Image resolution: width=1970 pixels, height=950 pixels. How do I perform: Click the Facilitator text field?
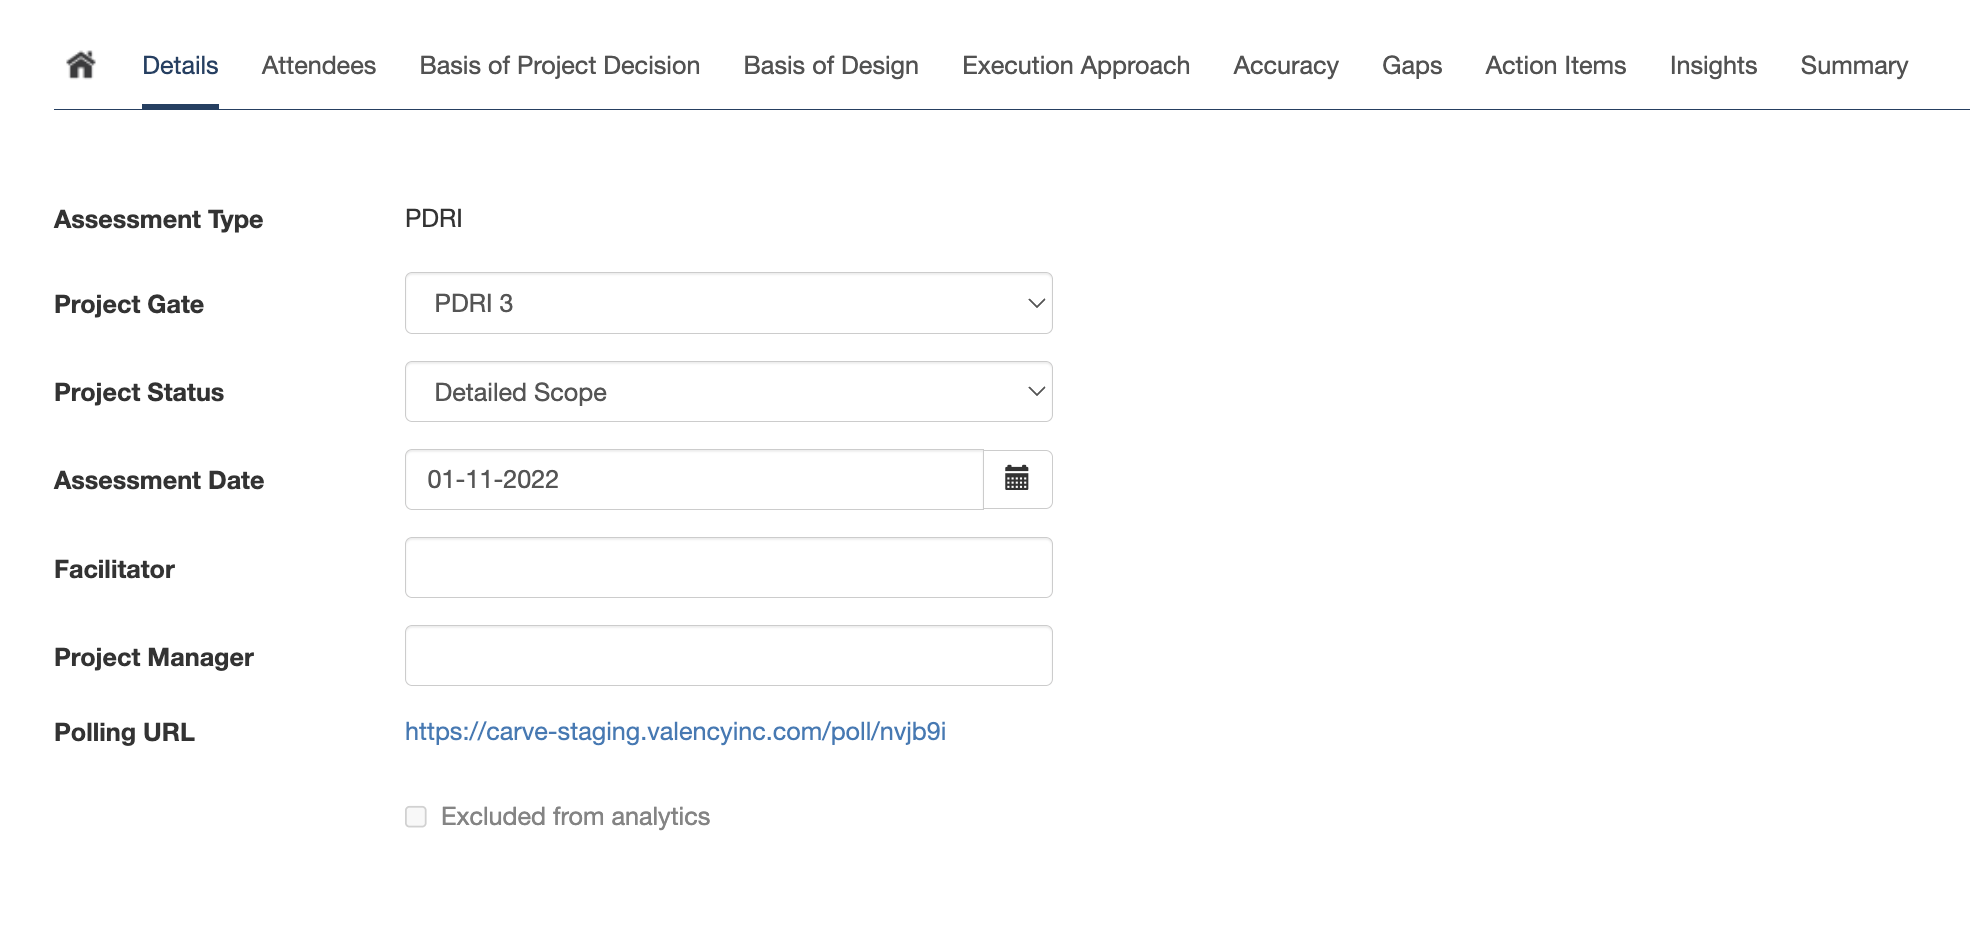728,568
